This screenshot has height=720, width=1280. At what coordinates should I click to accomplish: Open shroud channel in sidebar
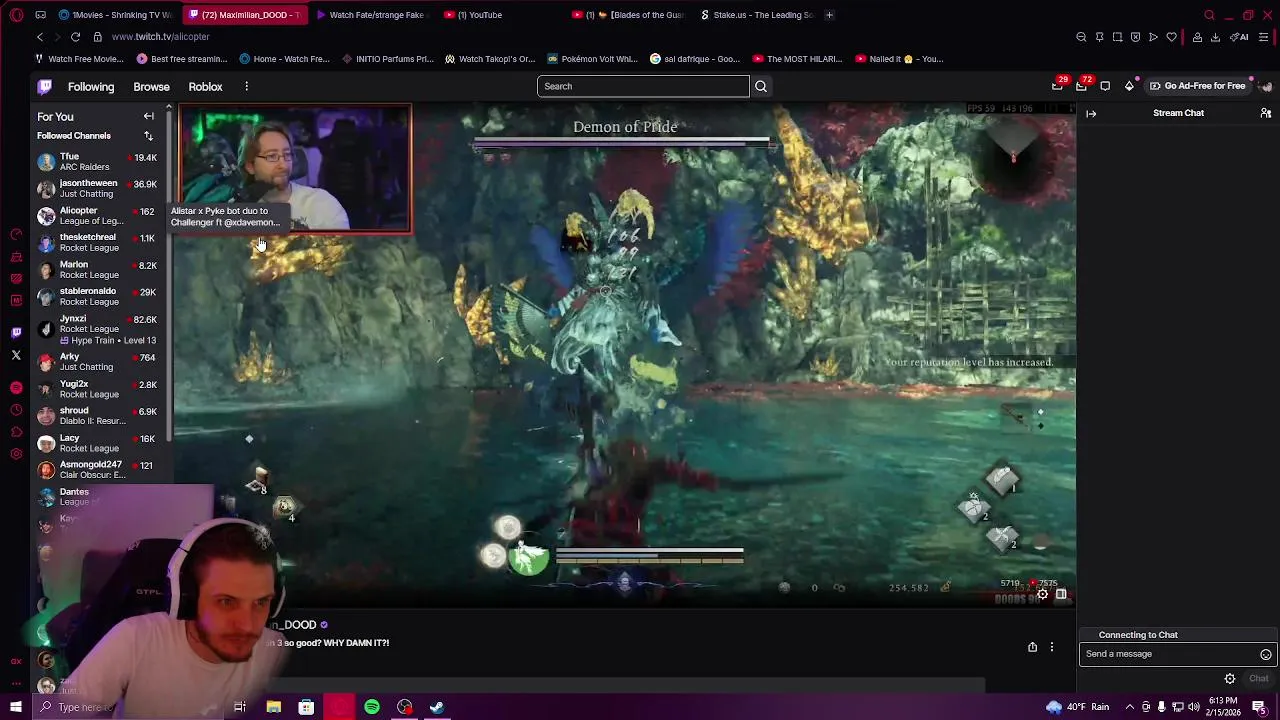[98, 415]
